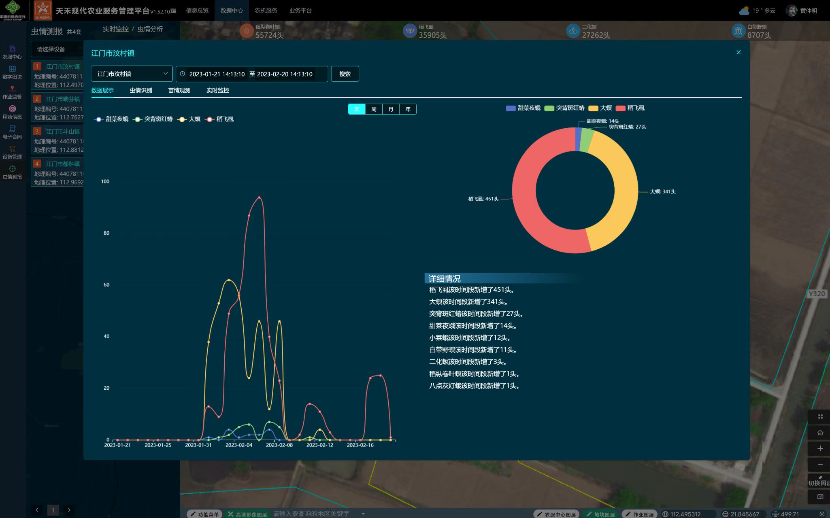Click the map home reset icon
Screen dimensions: 830x518
820,432
